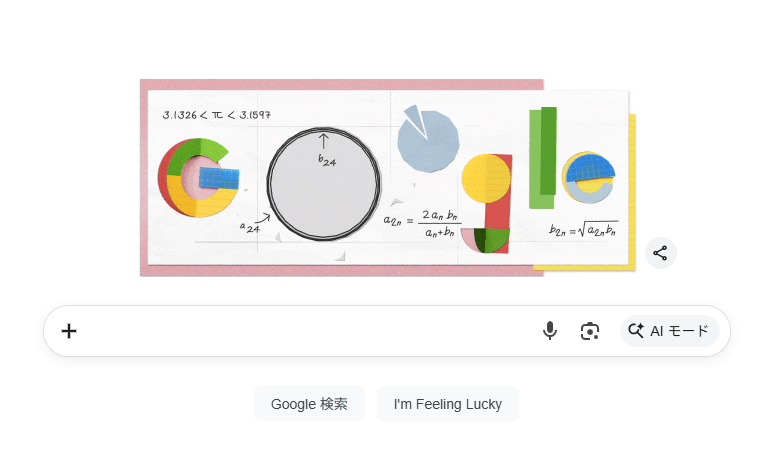Click the green rectangle letter in doodle
Image resolution: width=770 pixels, height=451 pixels.
pos(542,156)
